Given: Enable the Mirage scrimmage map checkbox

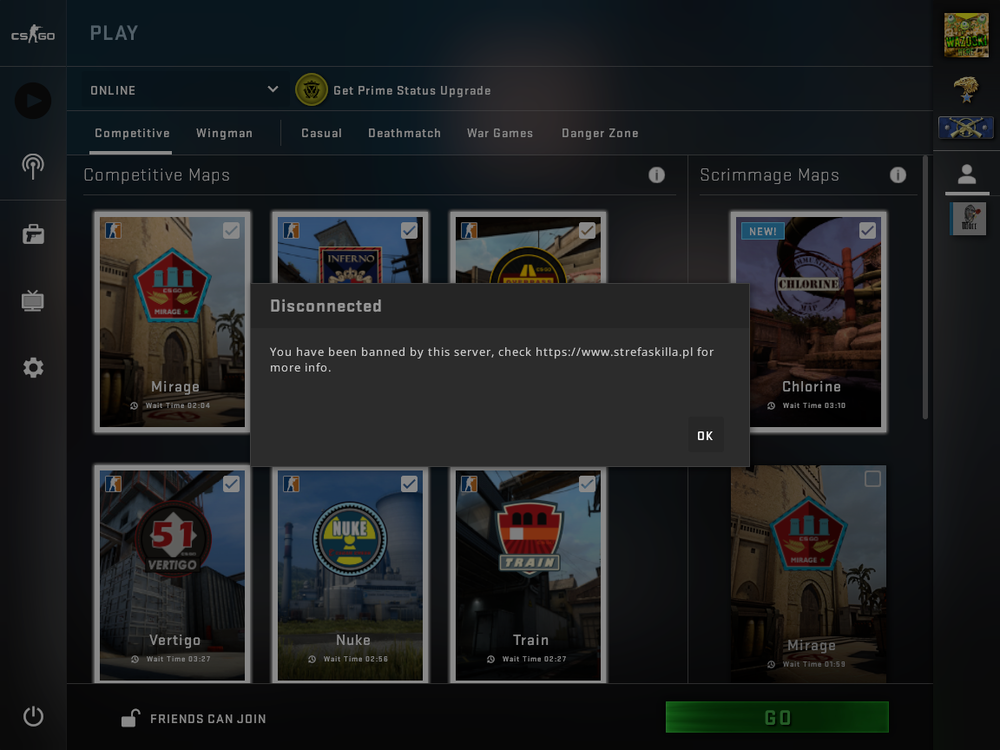Looking at the screenshot, I should (872, 478).
